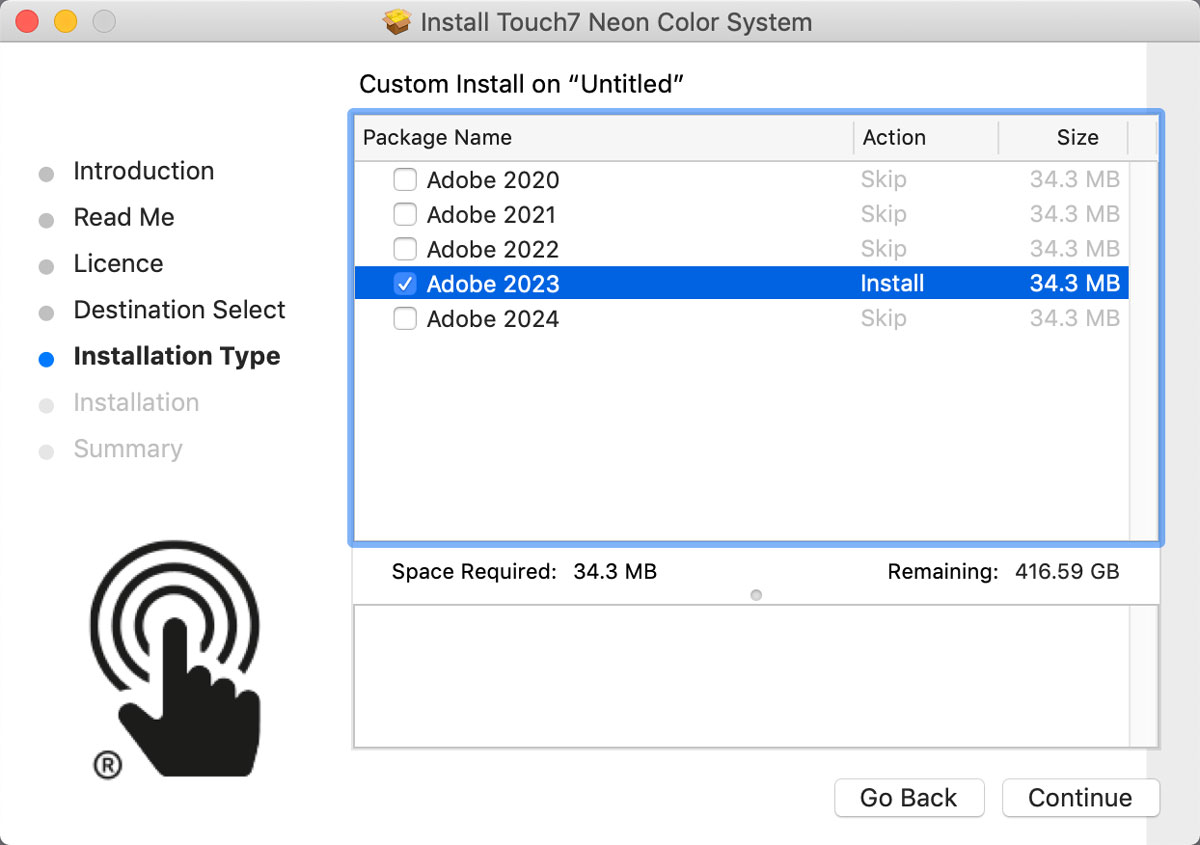Click the Go Back button
This screenshot has width=1200, height=845.
pyautogui.click(x=909, y=798)
